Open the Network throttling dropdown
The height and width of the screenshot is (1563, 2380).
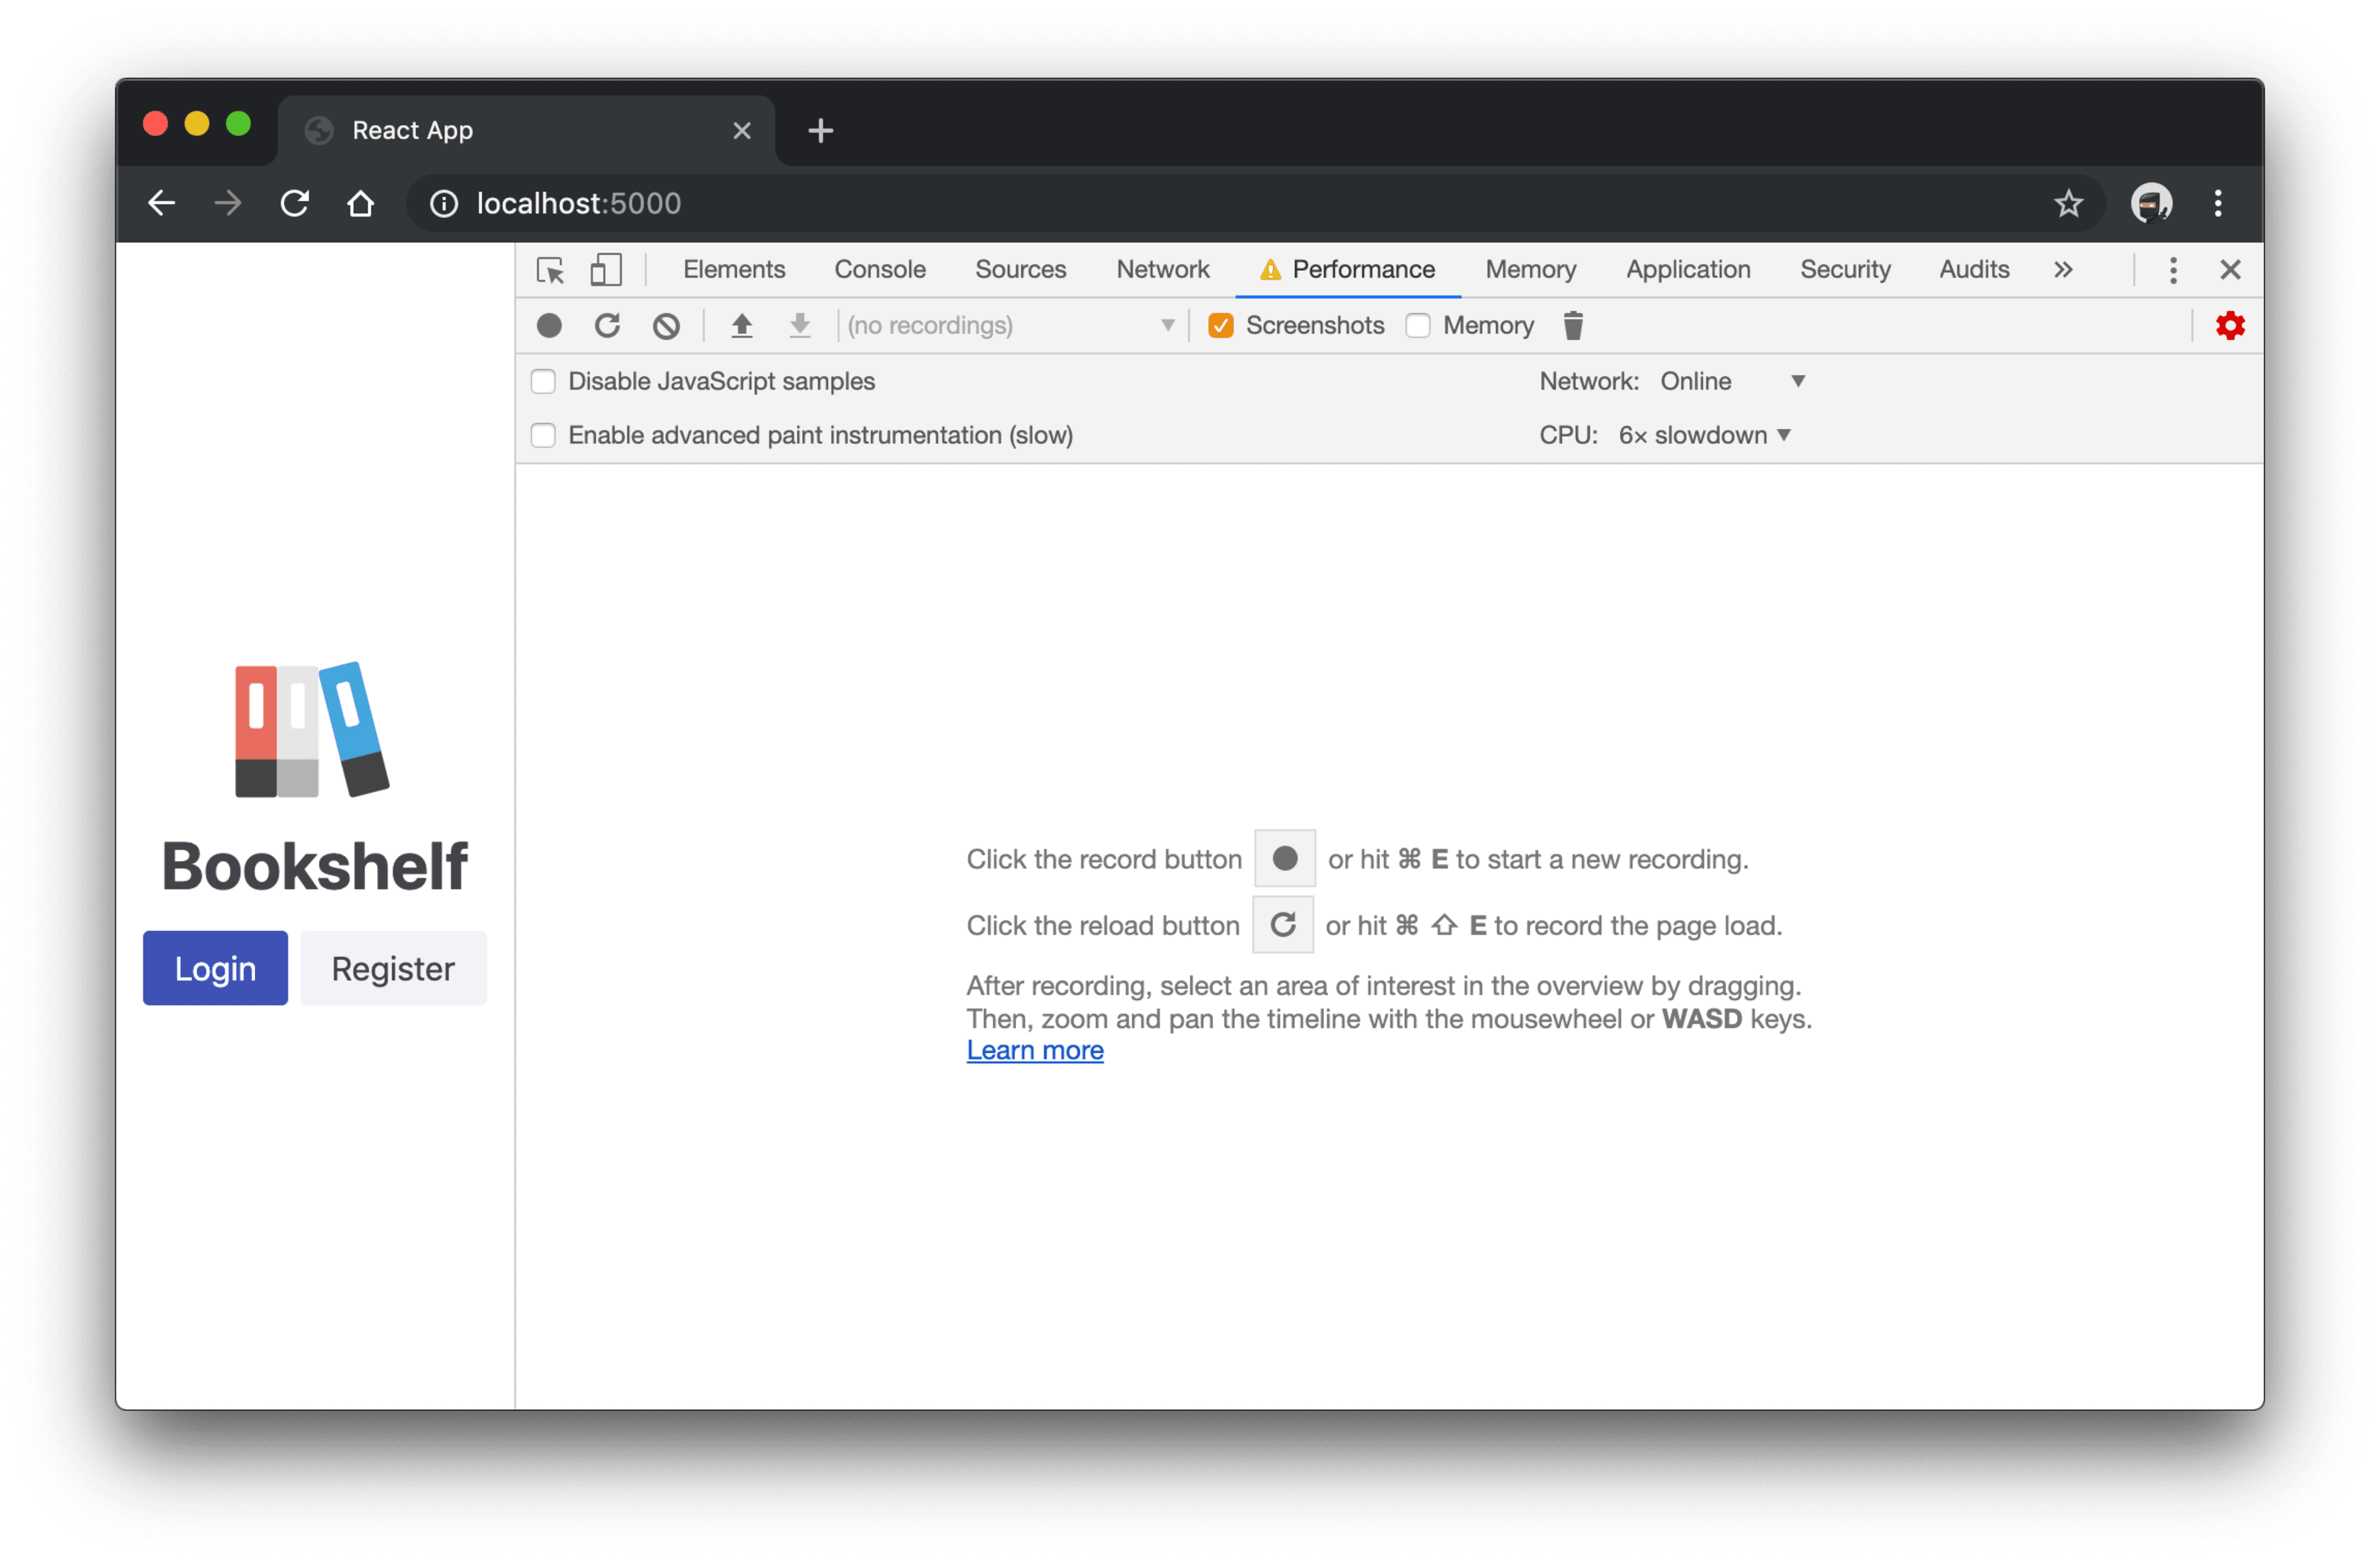point(1733,382)
